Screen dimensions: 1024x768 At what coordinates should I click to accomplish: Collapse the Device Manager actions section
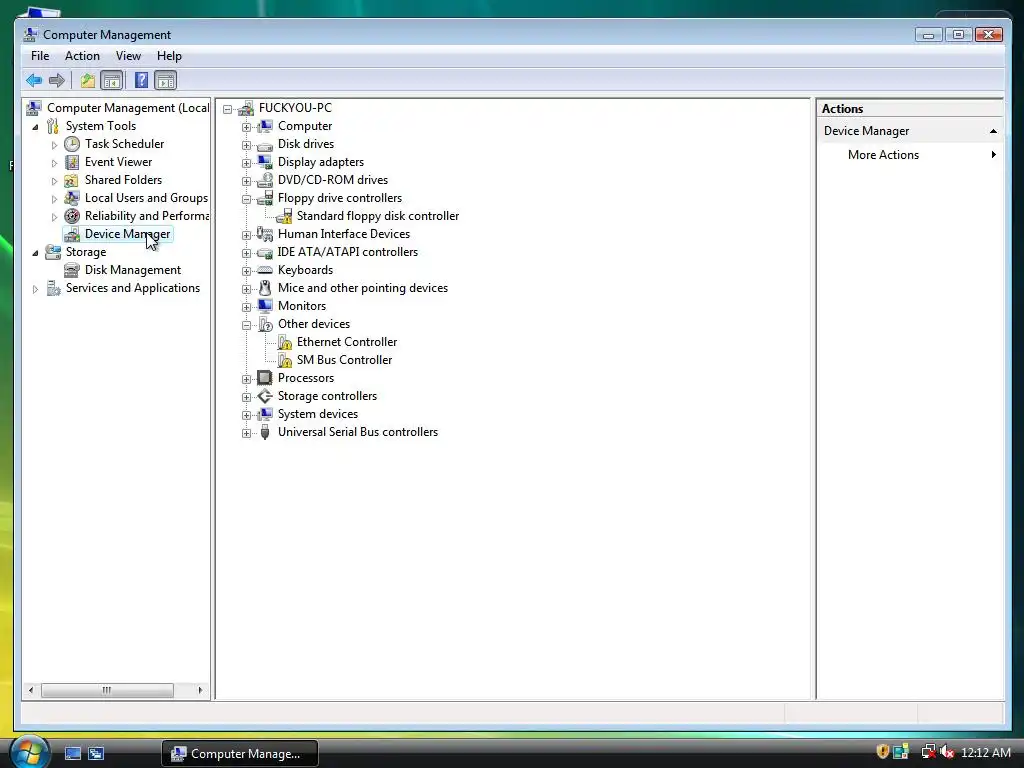(x=993, y=131)
